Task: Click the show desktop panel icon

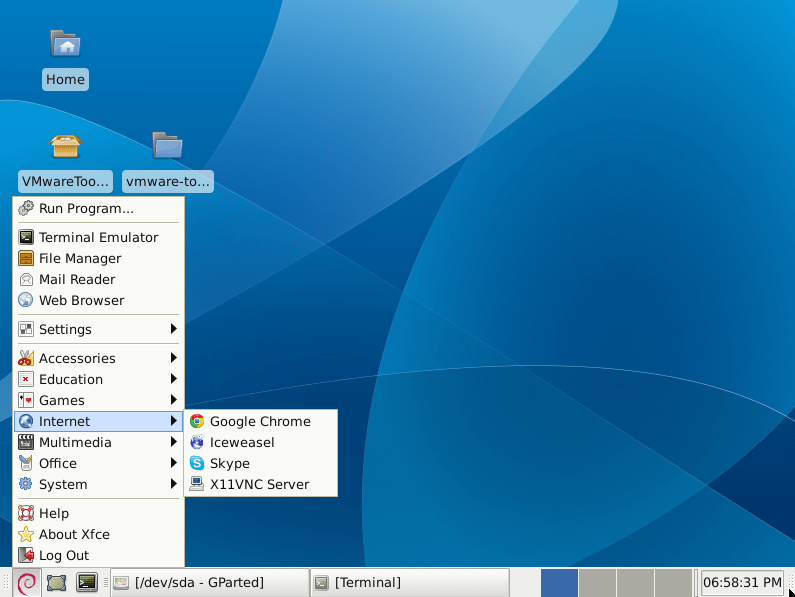Action: [x=56, y=582]
